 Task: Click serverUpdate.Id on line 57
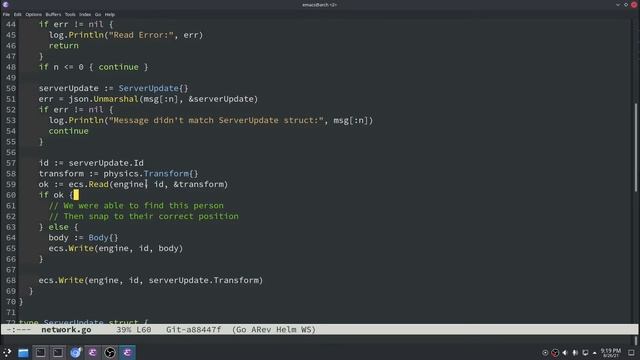click(106, 163)
